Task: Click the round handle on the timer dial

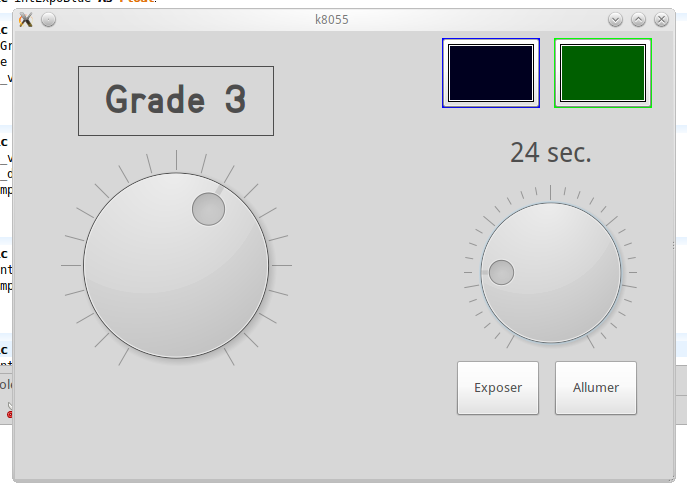Action: click(500, 272)
